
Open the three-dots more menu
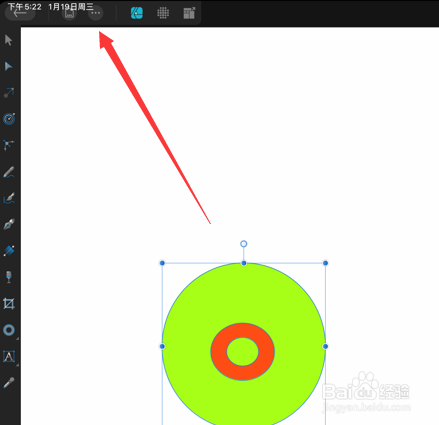coord(96,13)
